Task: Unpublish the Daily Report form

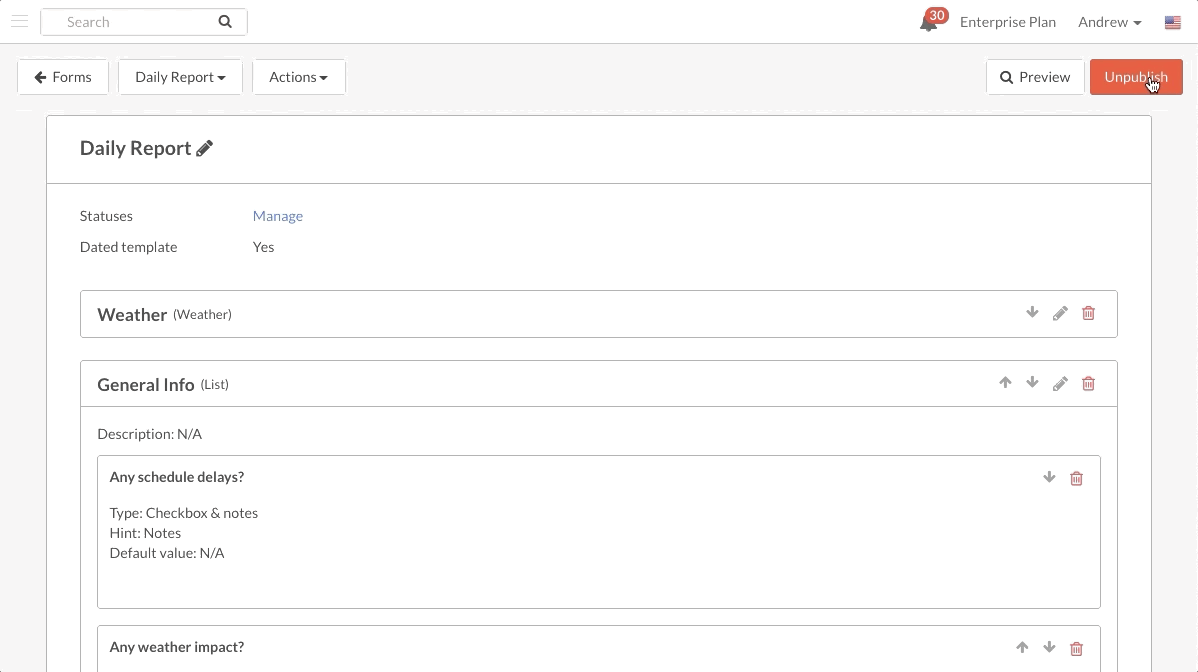Action: tap(1136, 77)
